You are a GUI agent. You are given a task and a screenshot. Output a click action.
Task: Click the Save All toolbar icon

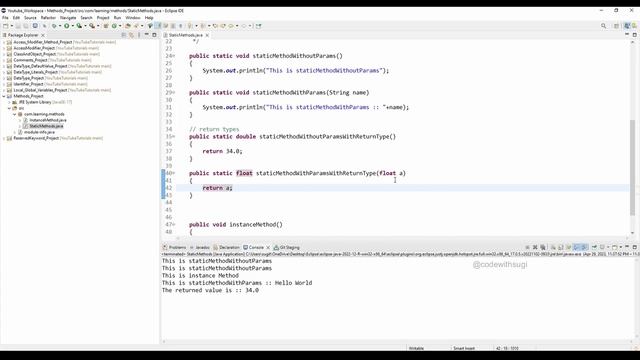(26, 26)
